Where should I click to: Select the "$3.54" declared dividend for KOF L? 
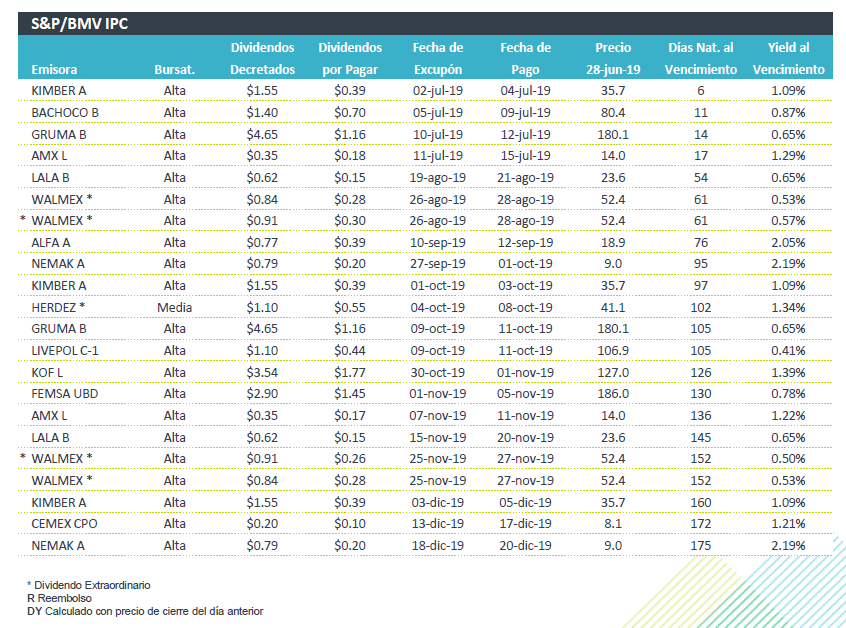pyautogui.click(x=262, y=372)
